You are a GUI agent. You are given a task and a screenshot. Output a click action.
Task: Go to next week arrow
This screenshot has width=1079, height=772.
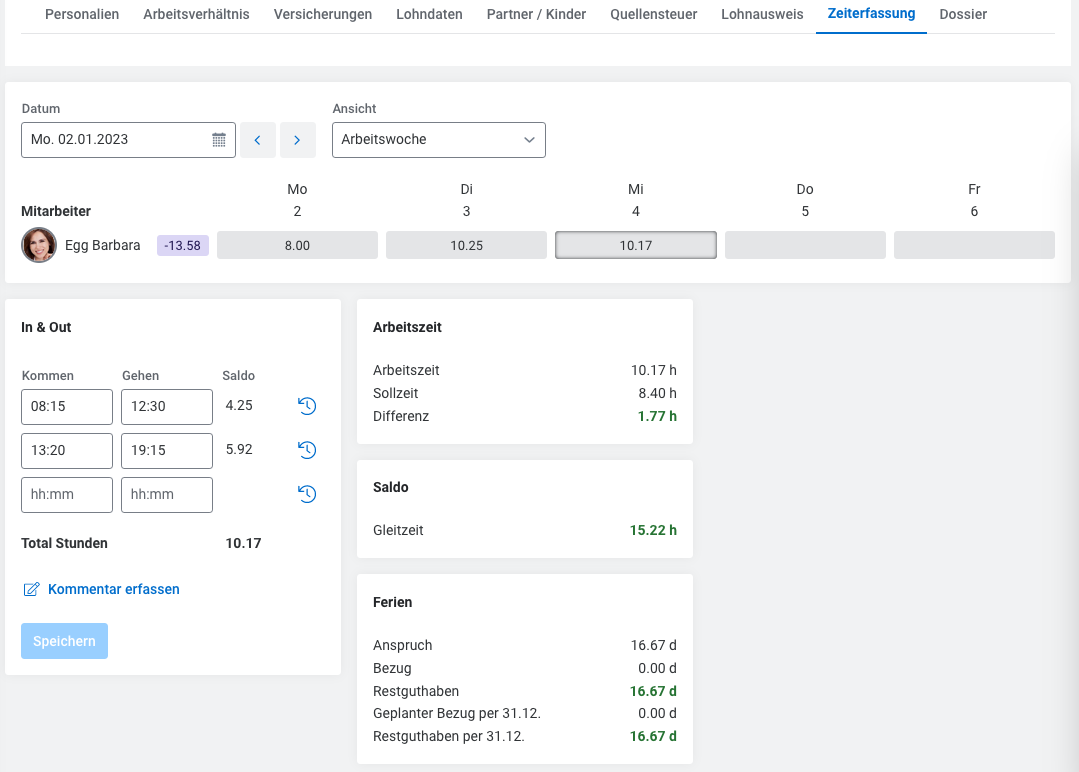click(x=297, y=140)
